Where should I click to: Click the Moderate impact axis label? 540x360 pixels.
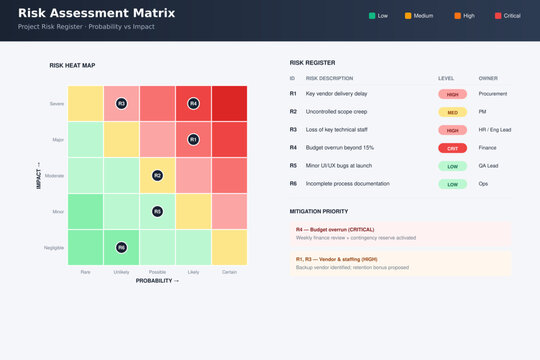tap(54, 176)
